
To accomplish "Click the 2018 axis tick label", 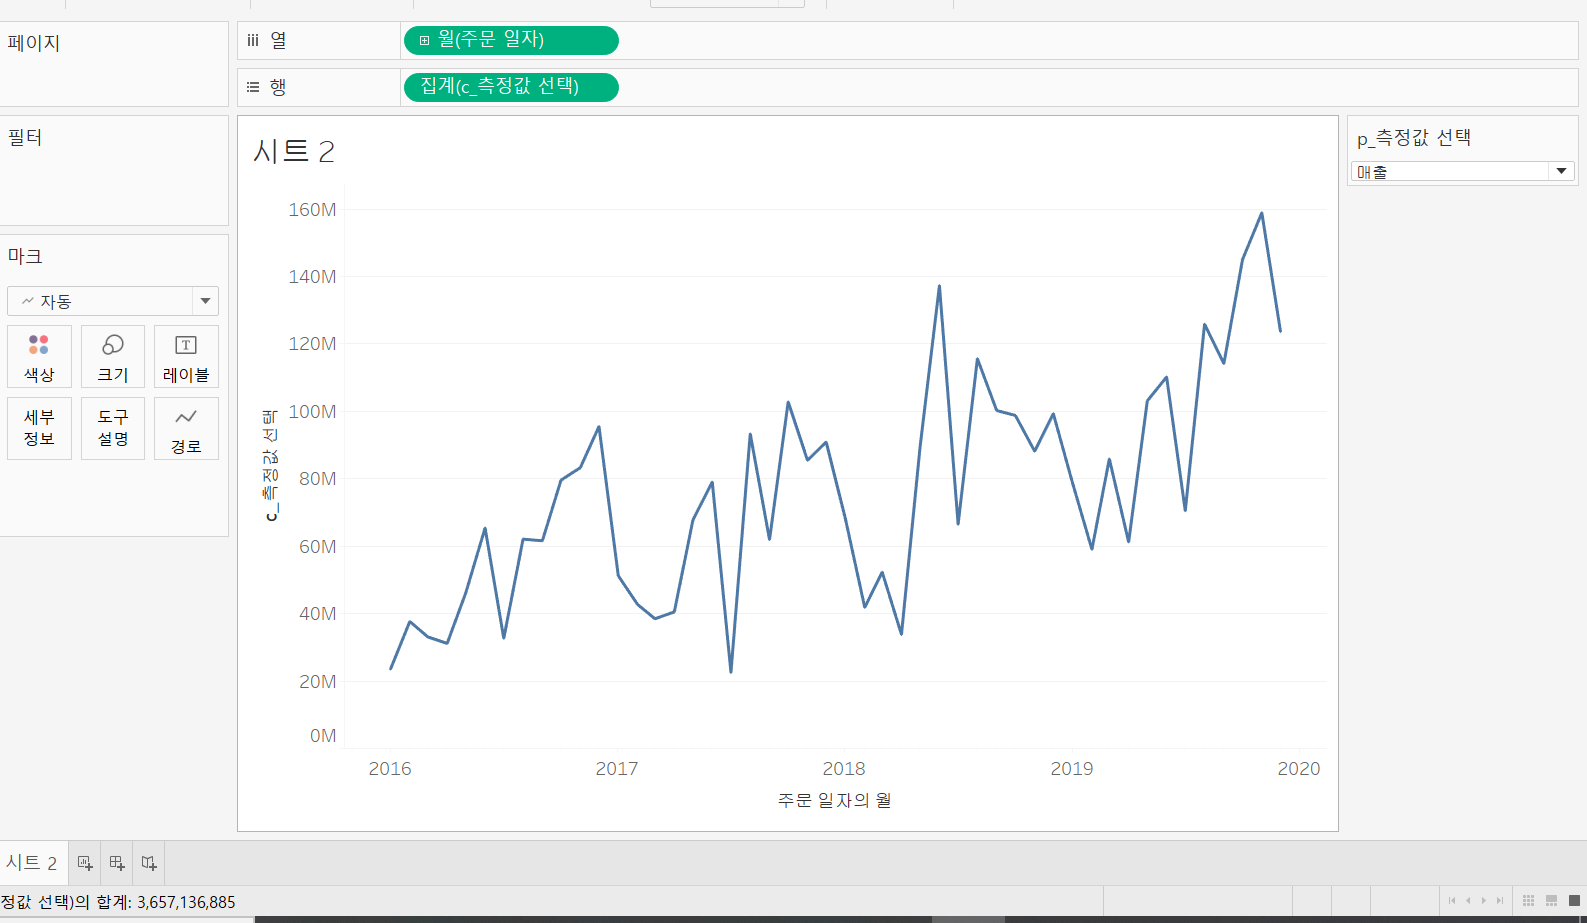I will (844, 769).
